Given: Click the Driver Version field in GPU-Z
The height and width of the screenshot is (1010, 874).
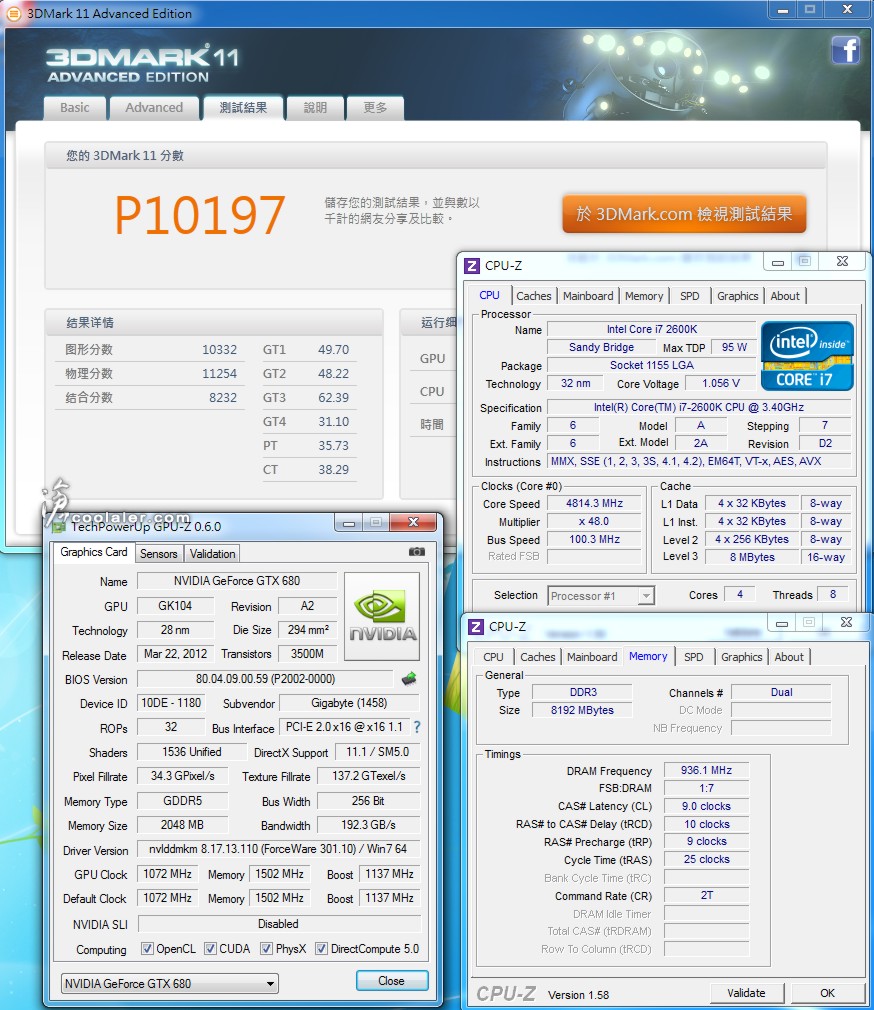Looking at the screenshot, I should [x=278, y=849].
